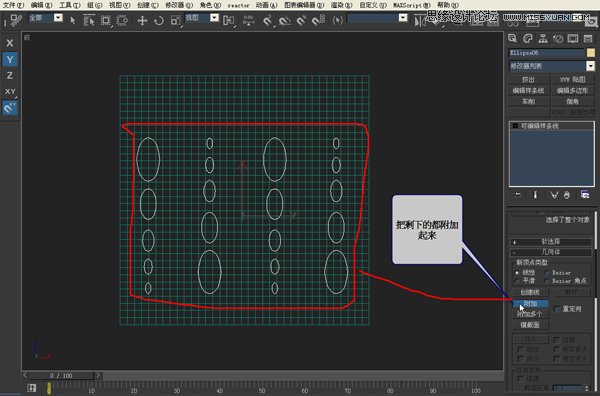Click the select and link toolbar icon
Screen dimensions: 600x396
tap(16, 20)
